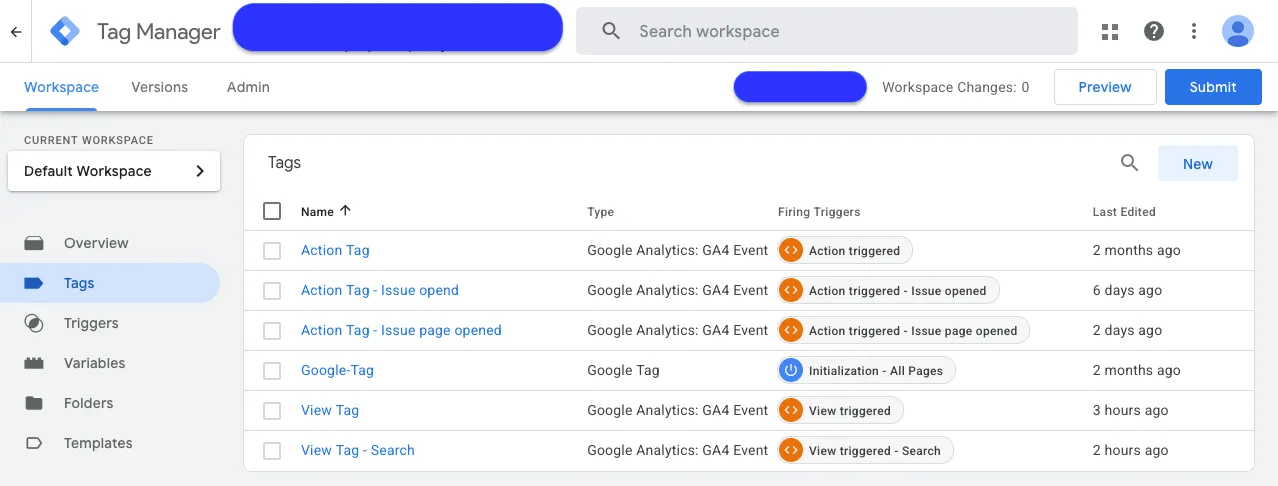Open Triggers from the sidebar

pos(91,323)
